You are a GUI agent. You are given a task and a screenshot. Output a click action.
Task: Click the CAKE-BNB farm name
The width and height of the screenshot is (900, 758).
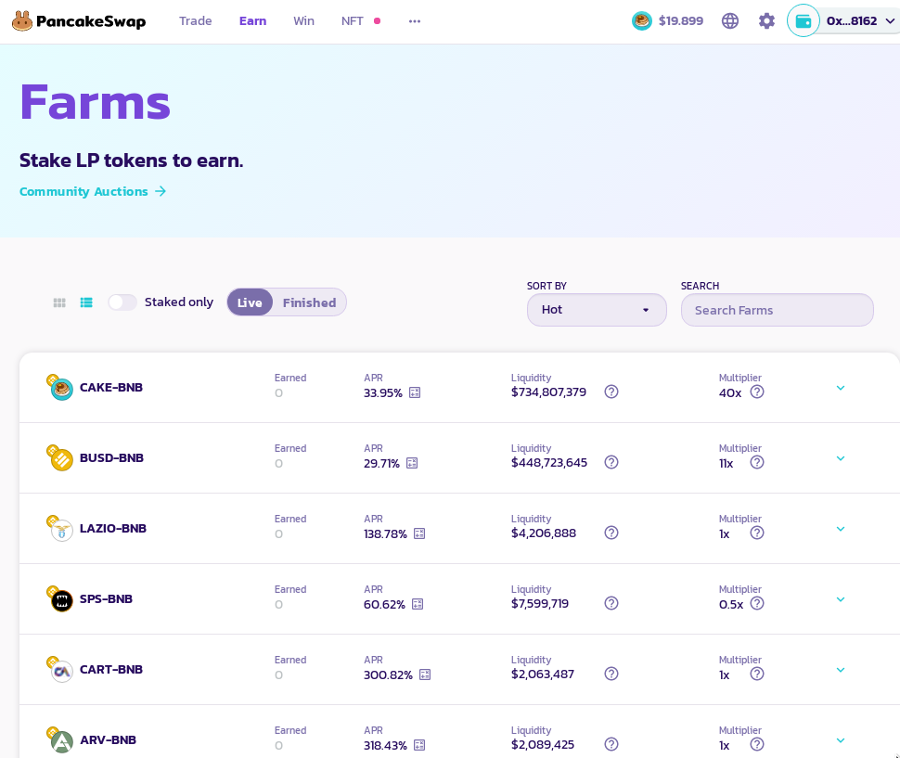tap(111, 388)
